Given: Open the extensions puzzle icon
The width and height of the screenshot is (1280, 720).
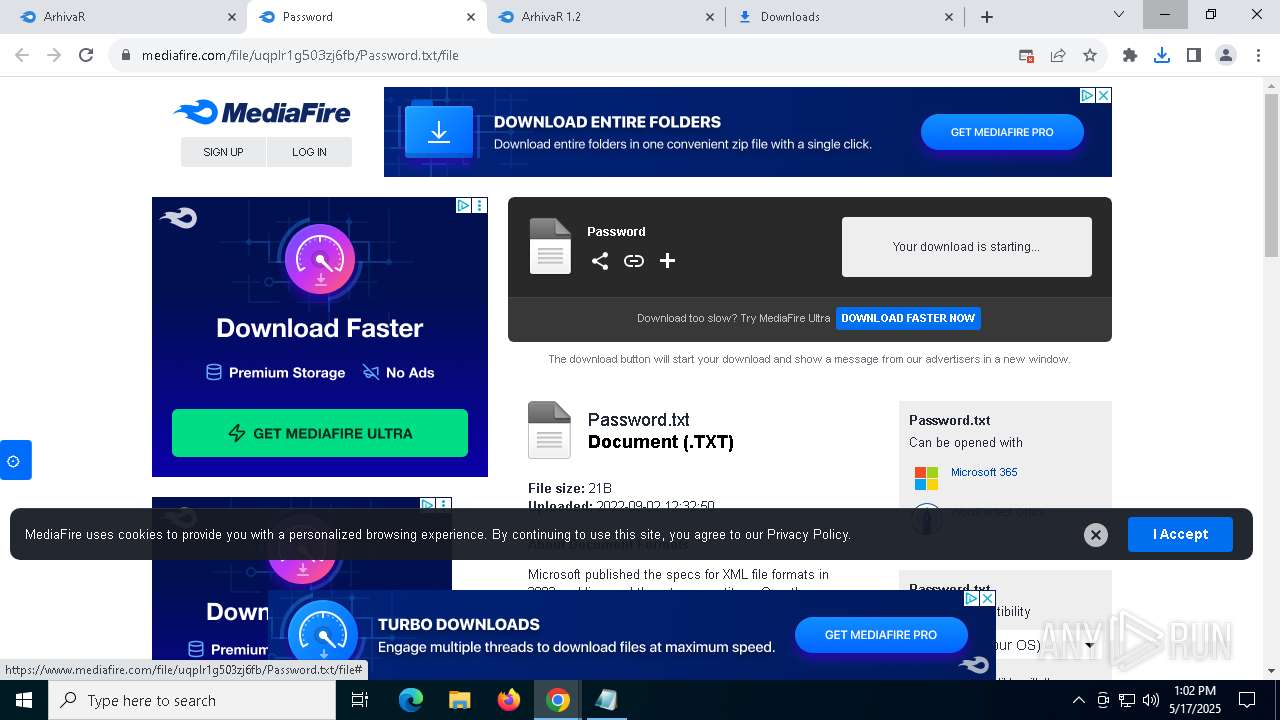Looking at the screenshot, I should pos(1130,56).
